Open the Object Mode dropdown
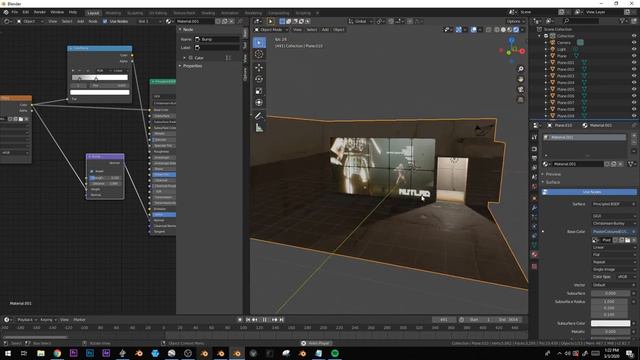The height and width of the screenshot is (360, 640). coord(271,30)
